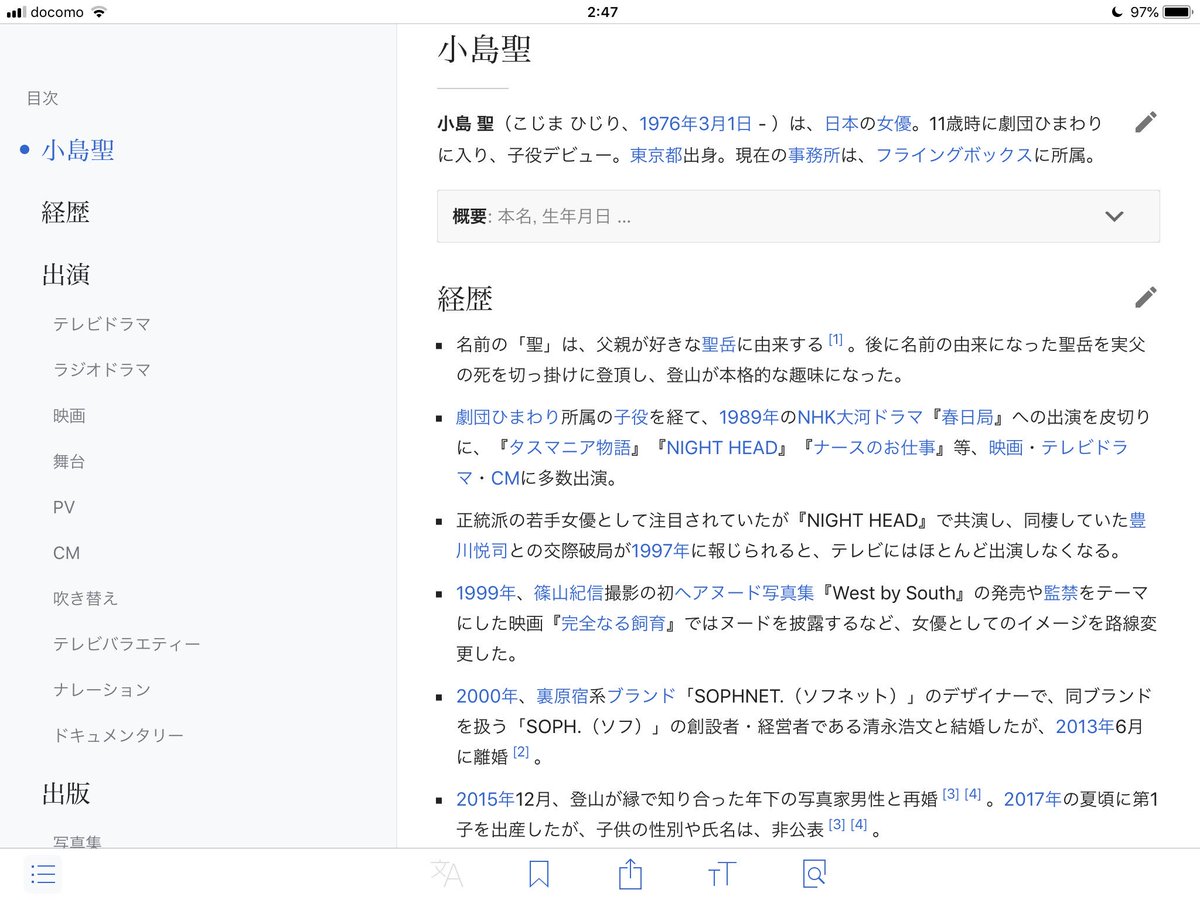Open the タスマニア物語 link
The image size is (1200, 900).
point(570,448)
